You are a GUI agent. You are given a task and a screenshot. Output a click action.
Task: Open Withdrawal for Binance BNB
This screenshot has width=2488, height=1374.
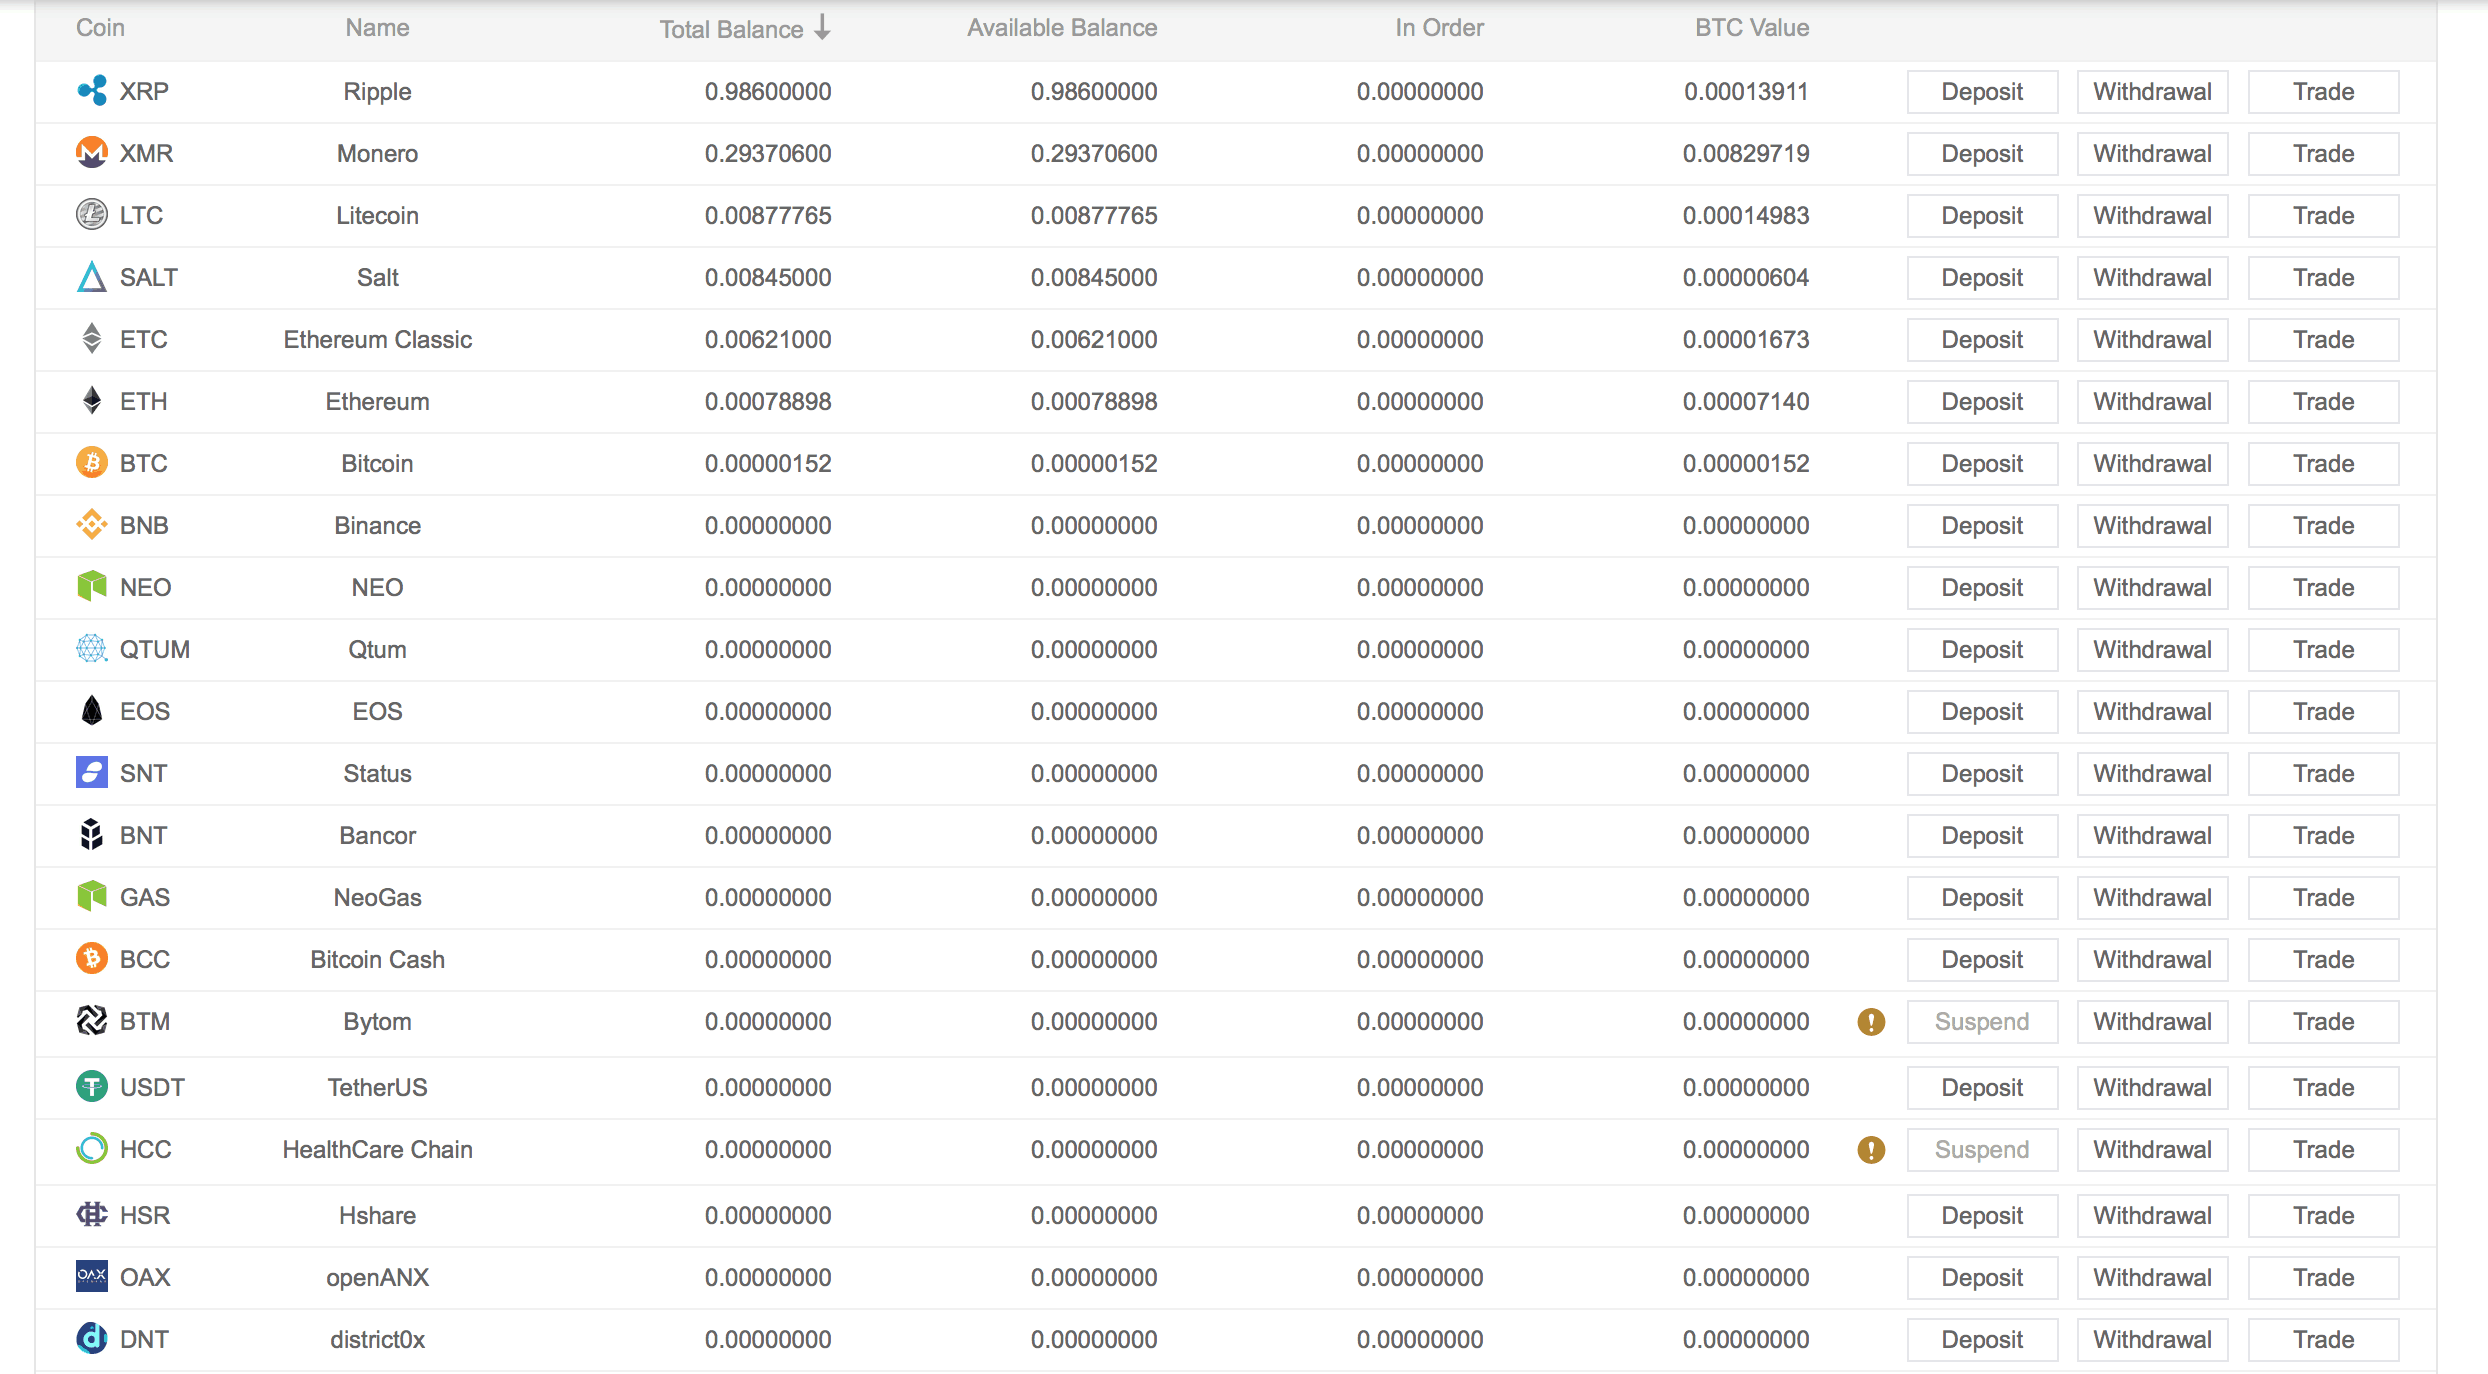[2153, 526]
